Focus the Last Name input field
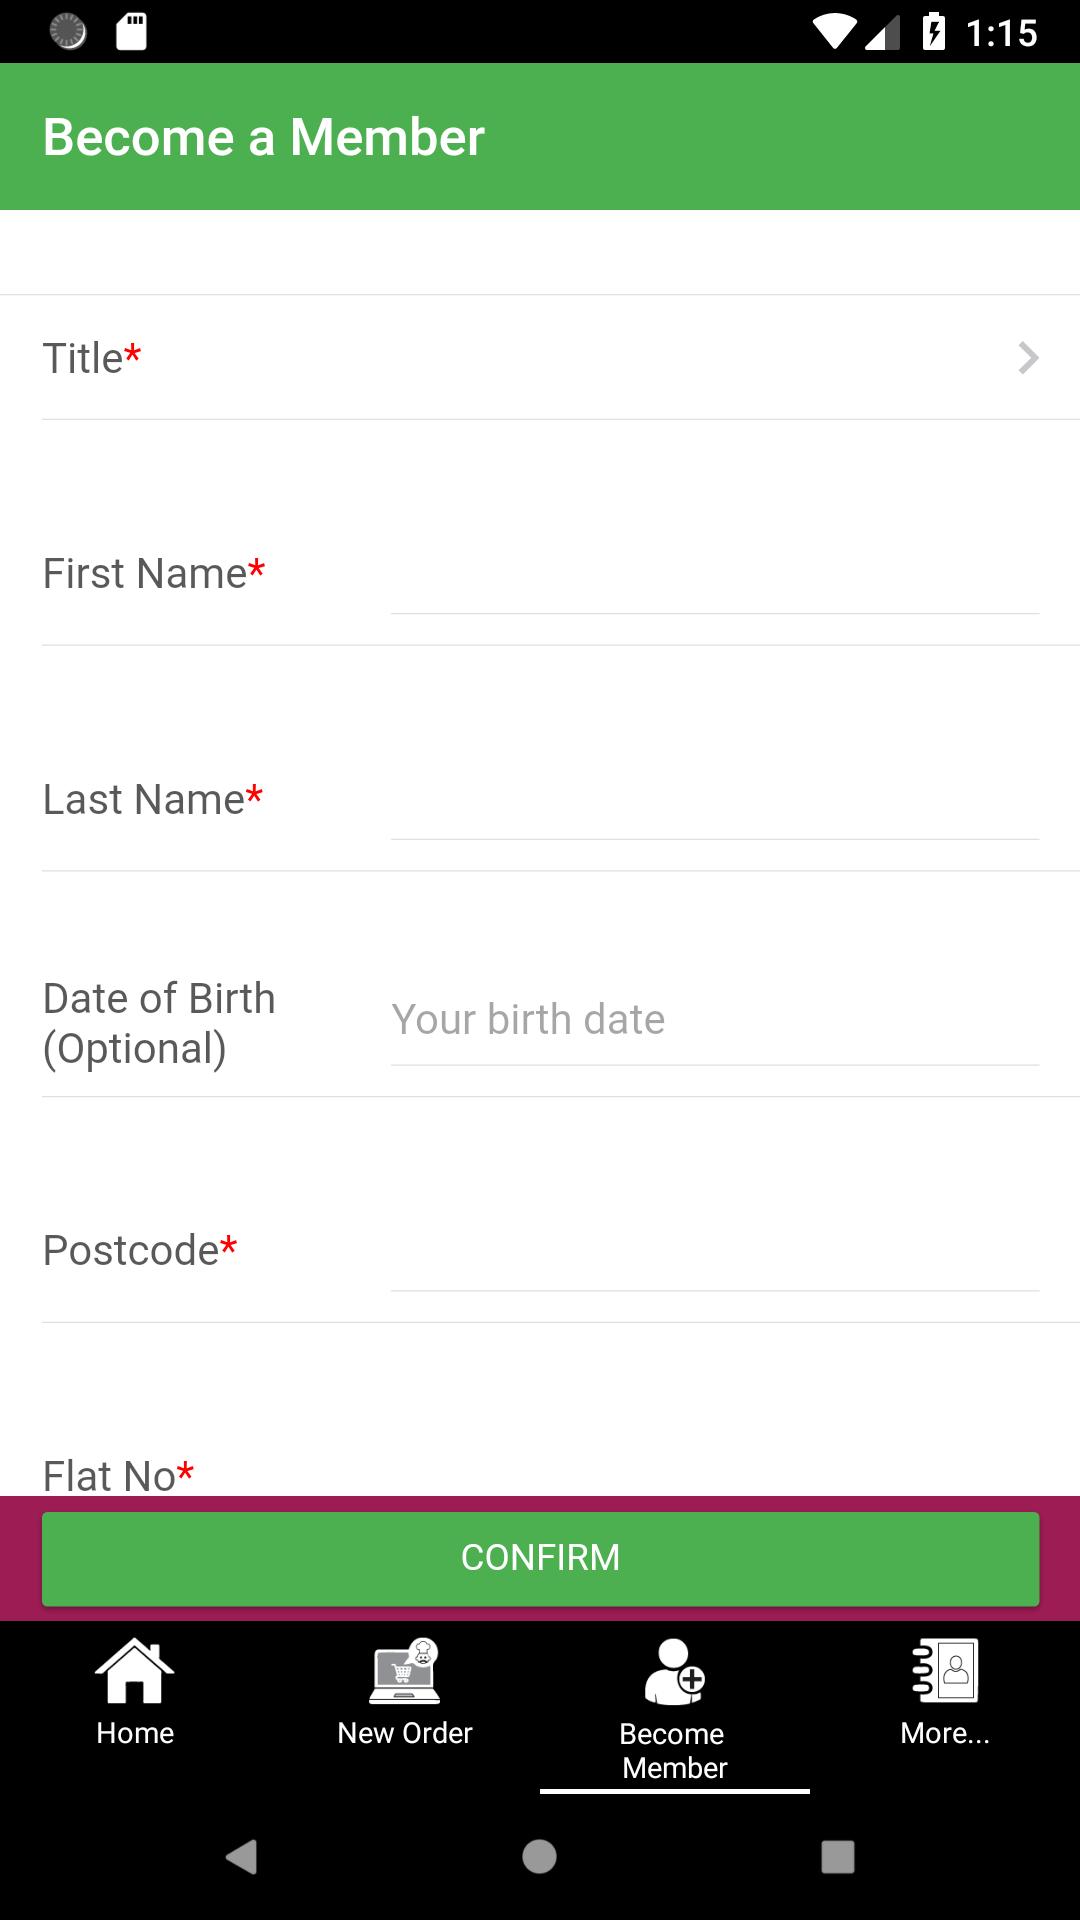The image size is (1080, 1920). click(x=715, y=800)
